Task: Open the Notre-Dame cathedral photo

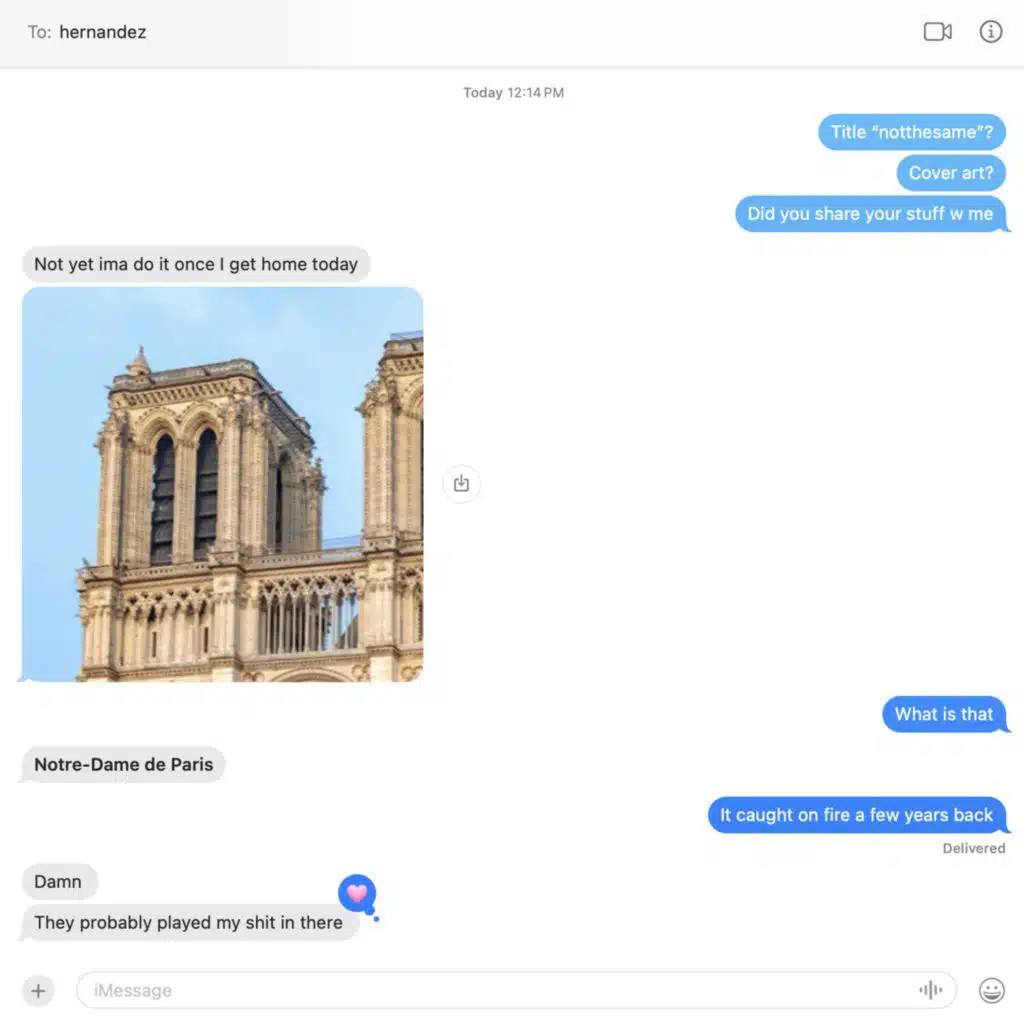Action: click(222, 484)
